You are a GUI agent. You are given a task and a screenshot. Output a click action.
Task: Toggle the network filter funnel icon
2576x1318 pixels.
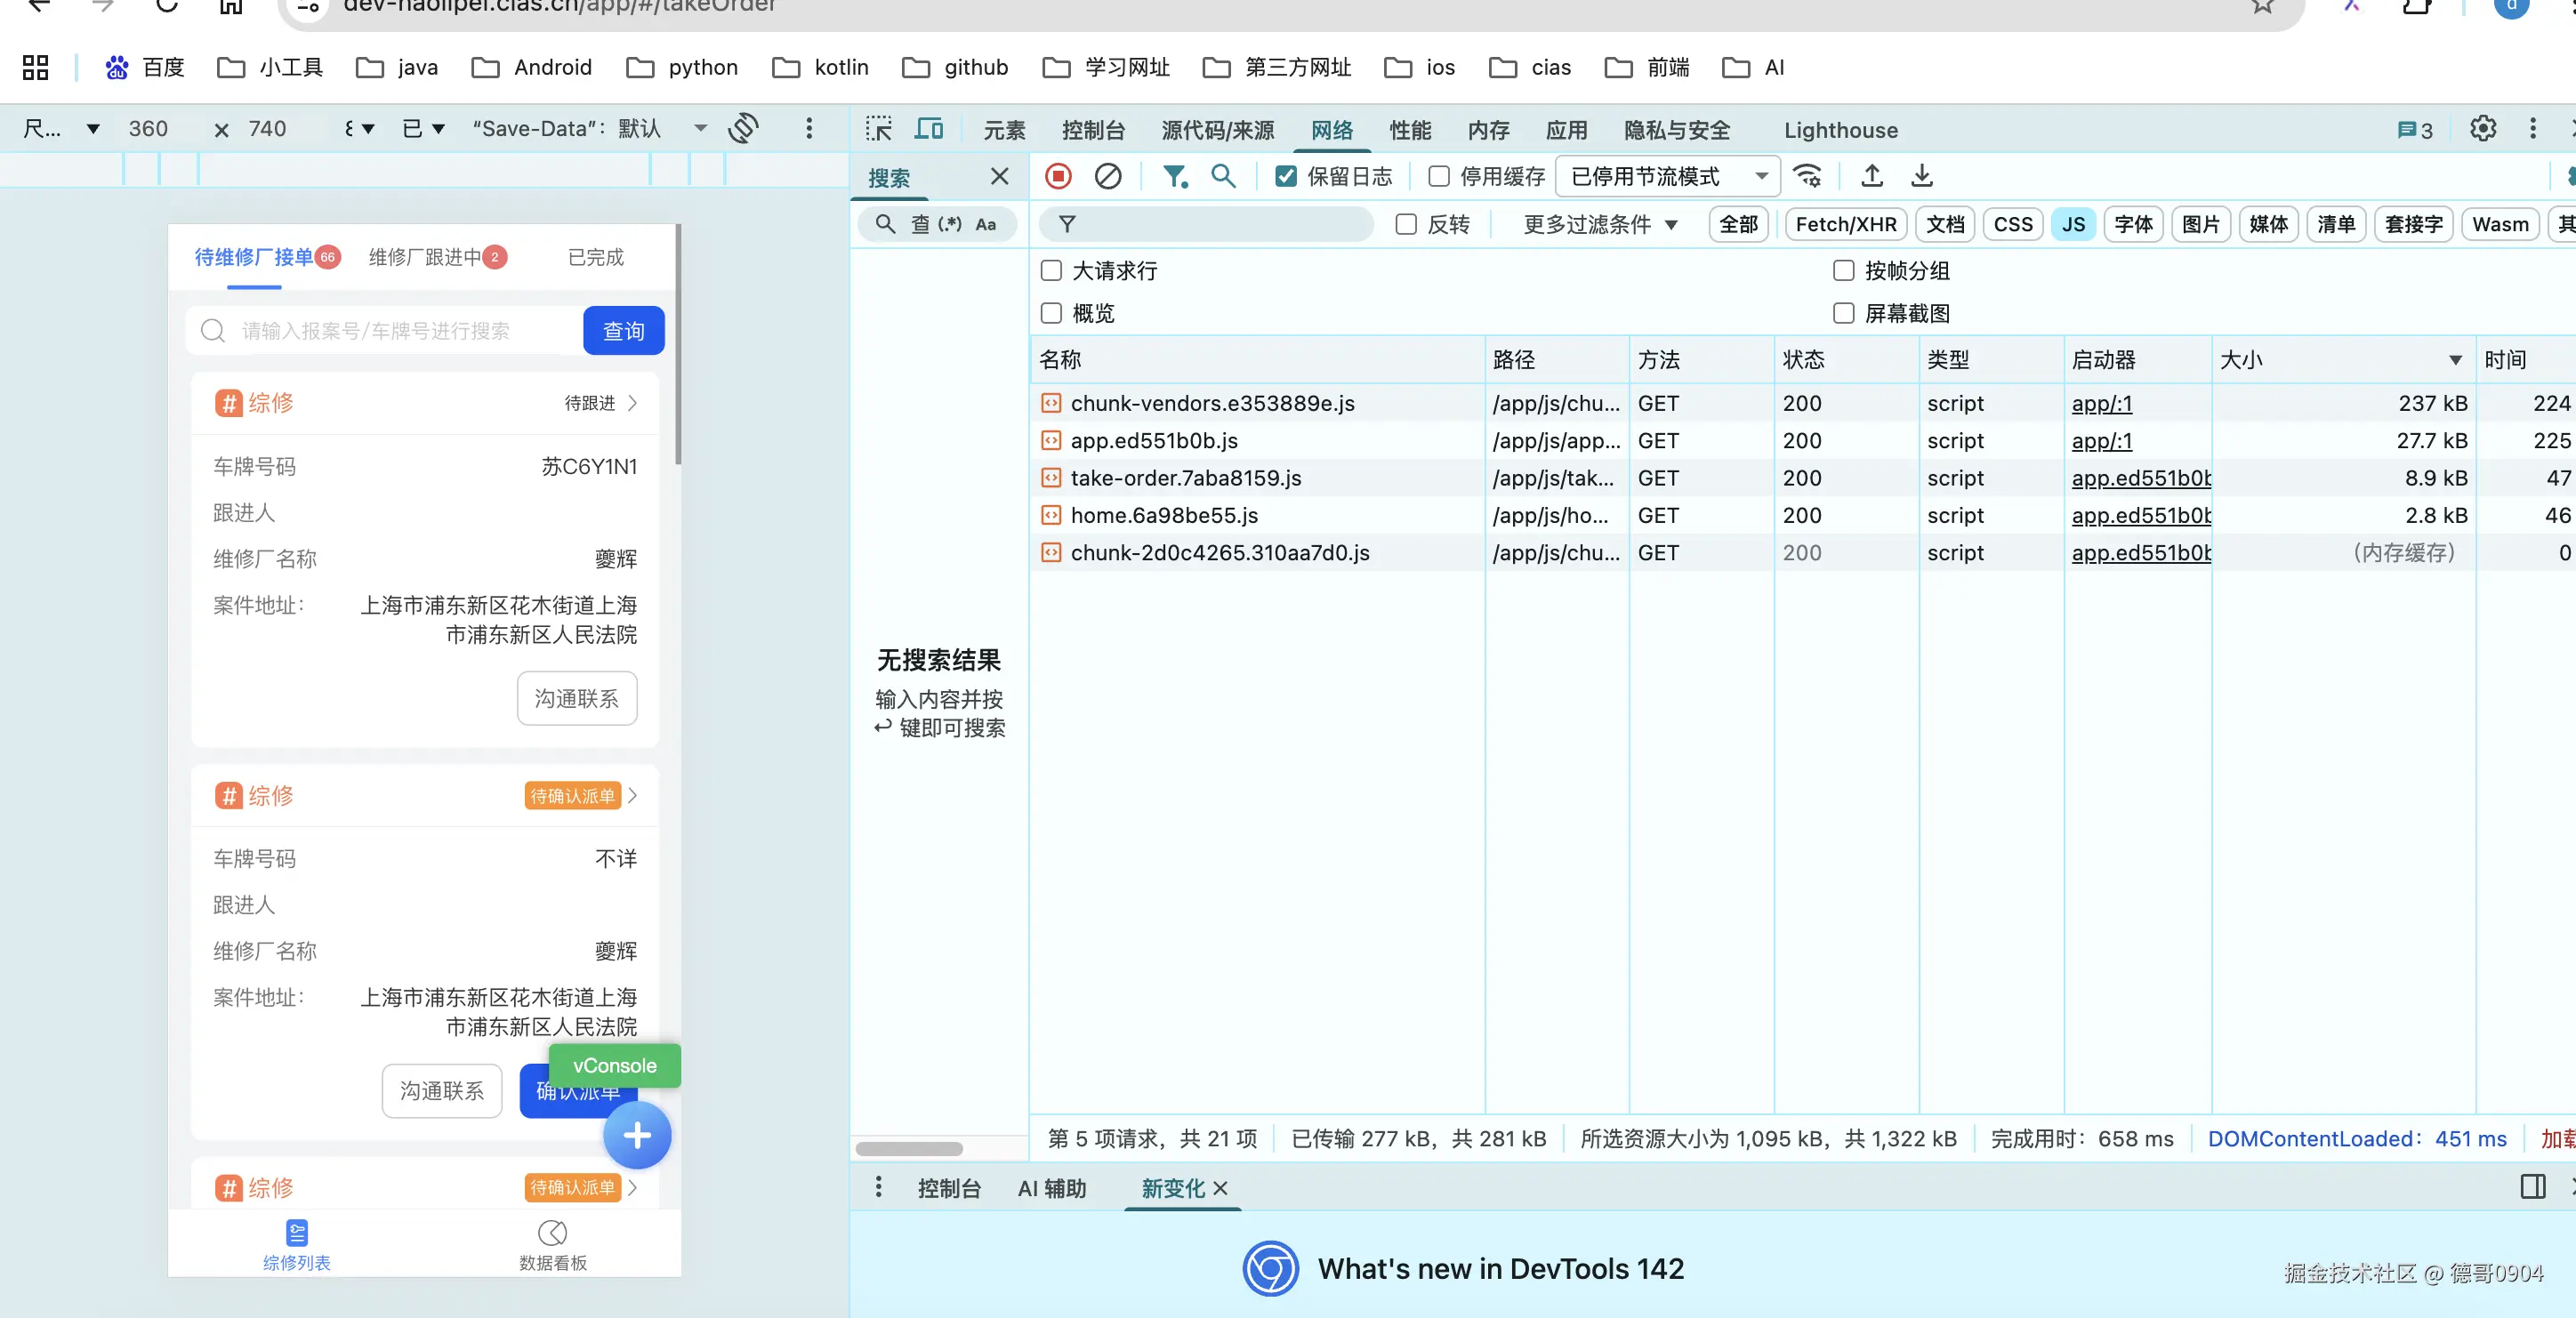click(x=1174, y=176)
